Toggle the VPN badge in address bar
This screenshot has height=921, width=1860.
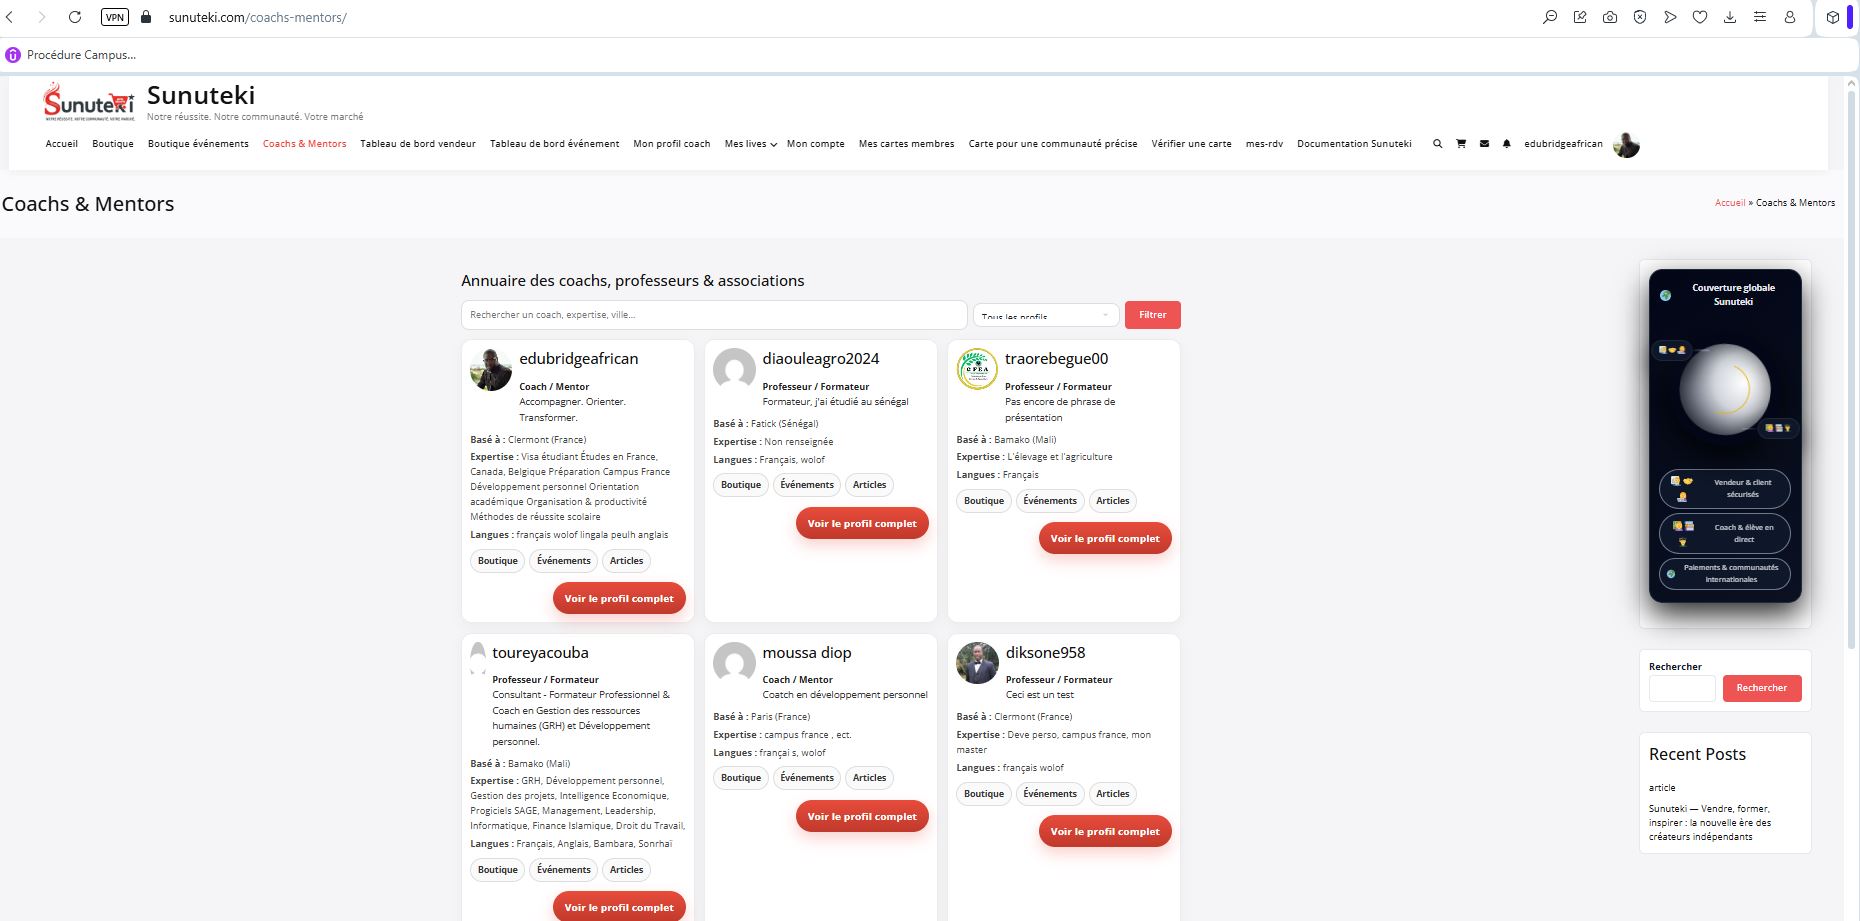tap(115, 17)
